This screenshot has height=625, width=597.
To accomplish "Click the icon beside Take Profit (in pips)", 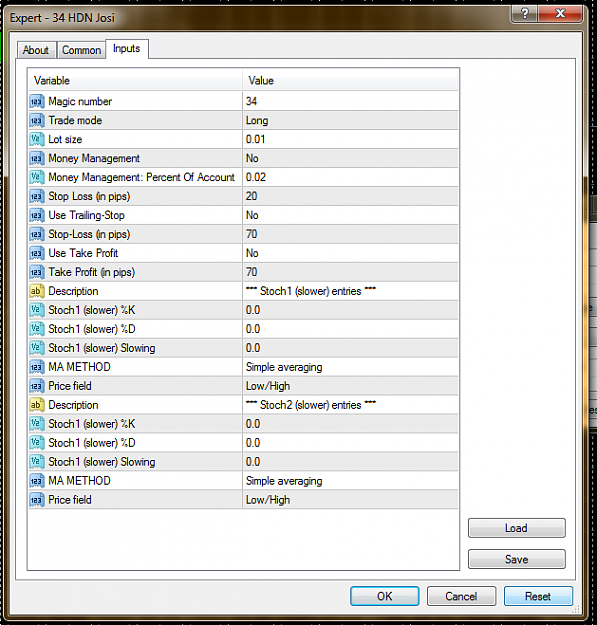I will [36, 272].
